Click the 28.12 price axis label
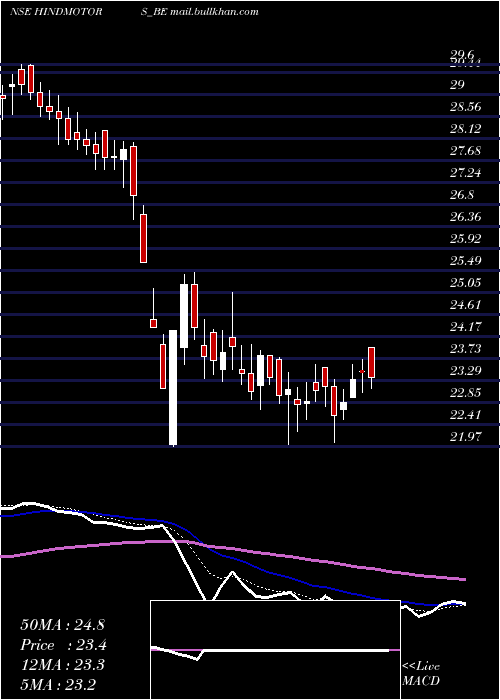 [x=466, y=129]
